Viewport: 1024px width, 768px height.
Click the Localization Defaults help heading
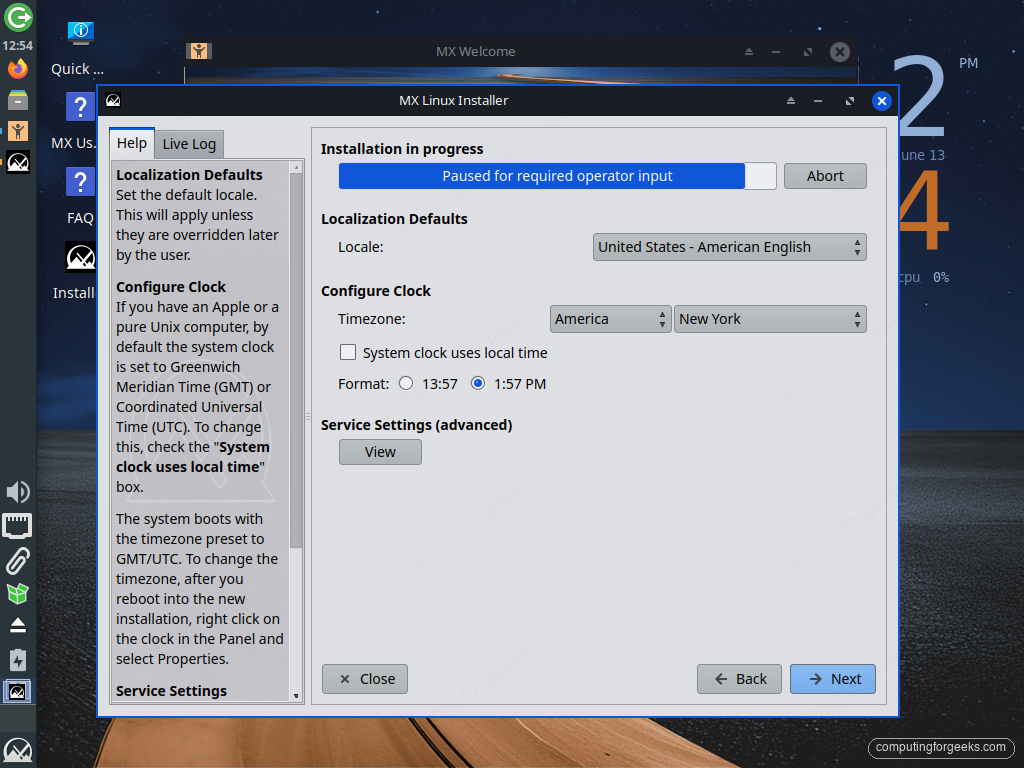189,175
